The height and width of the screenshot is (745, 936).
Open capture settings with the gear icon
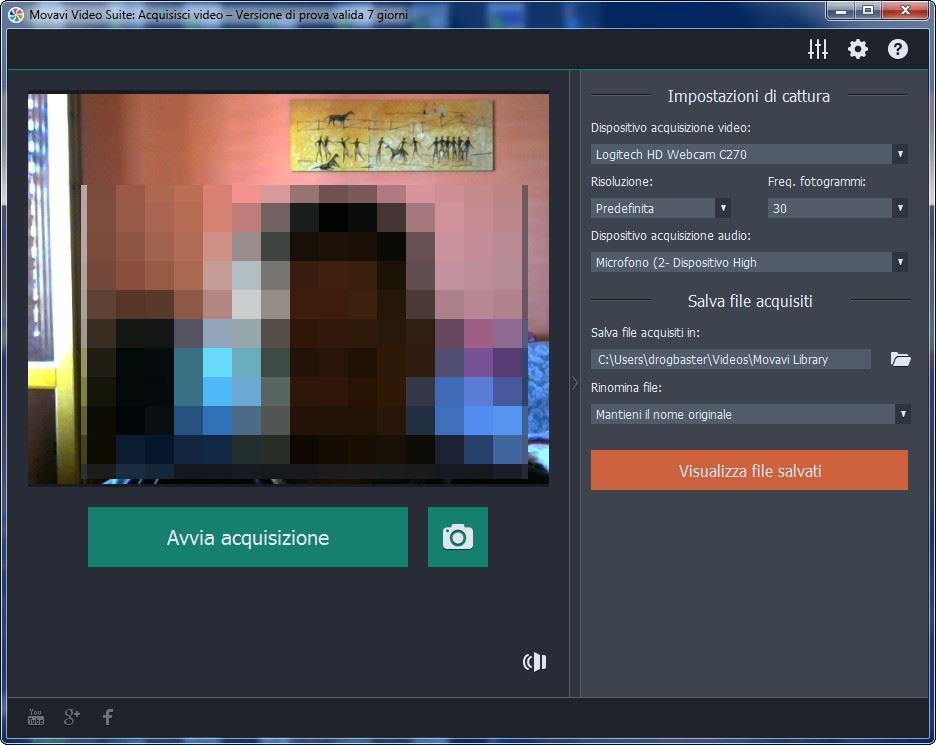point(857,48)
